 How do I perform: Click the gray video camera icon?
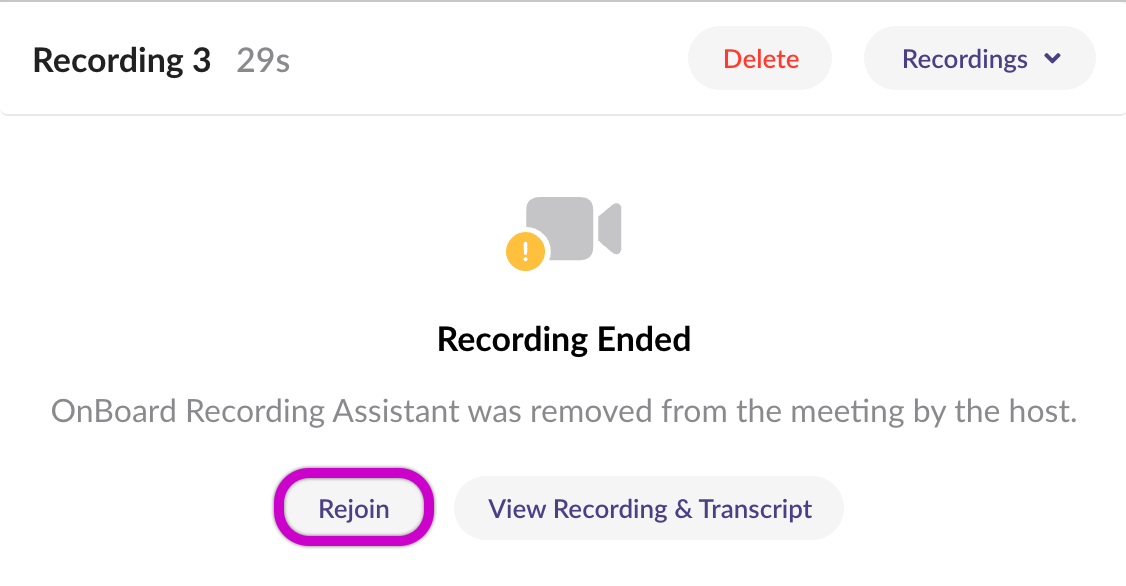[x=572, y=228]
